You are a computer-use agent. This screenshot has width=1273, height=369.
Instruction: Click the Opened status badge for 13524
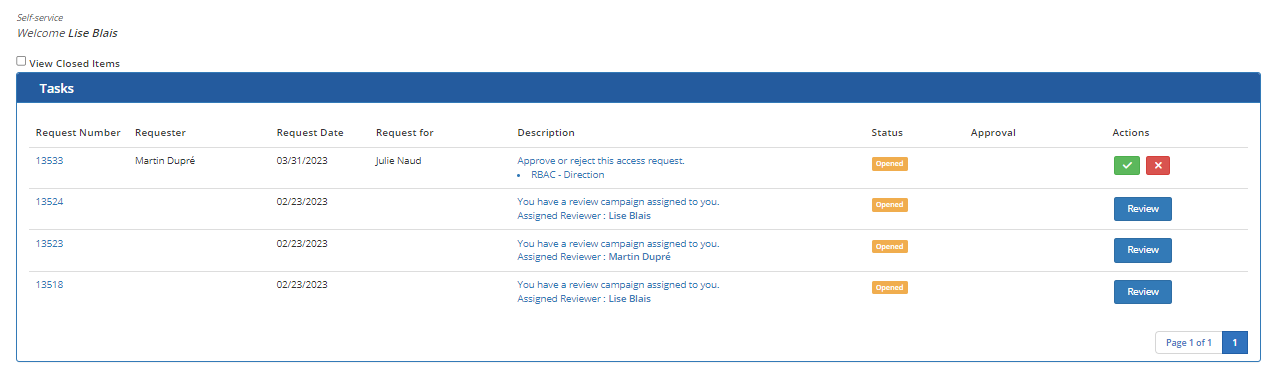click(x=889, y=205)
